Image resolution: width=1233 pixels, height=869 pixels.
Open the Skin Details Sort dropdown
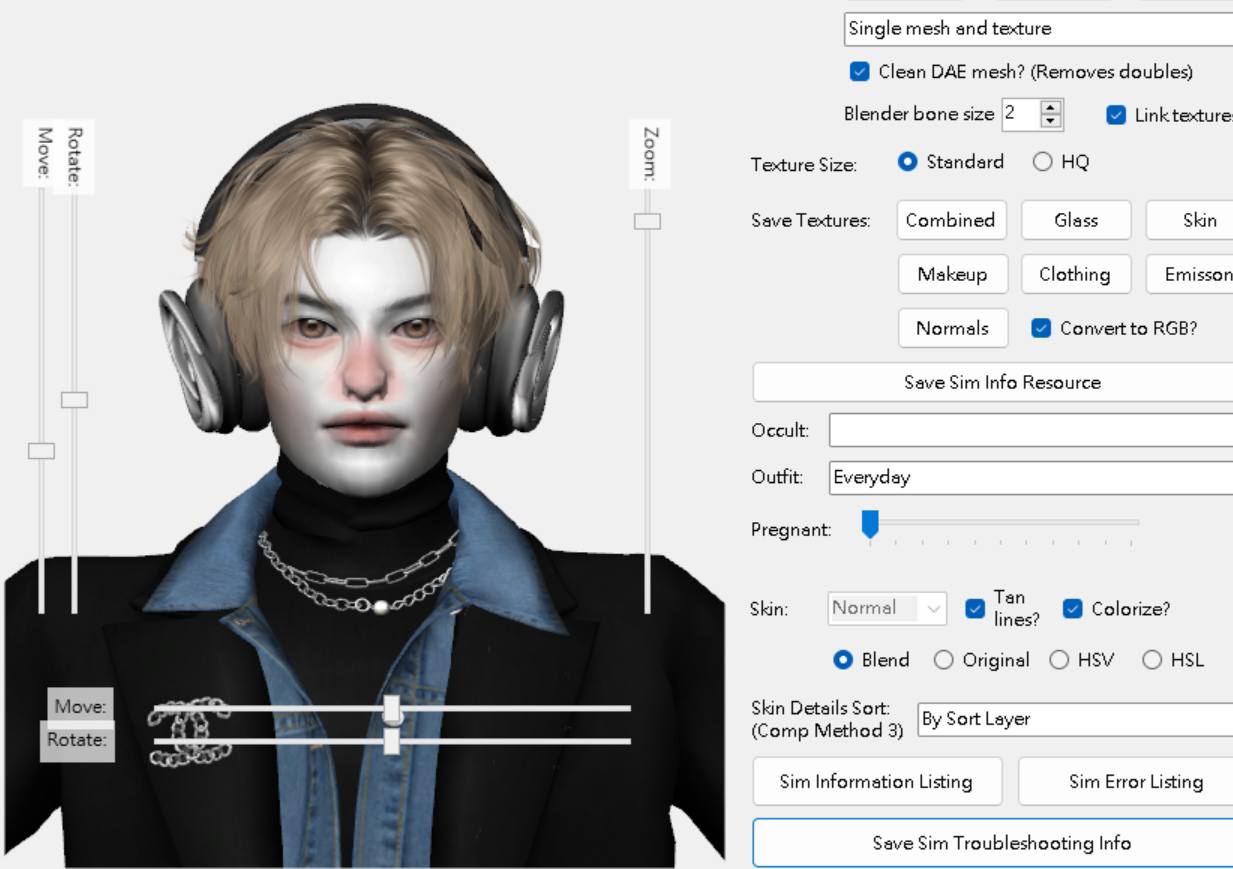click(1075, 719)
